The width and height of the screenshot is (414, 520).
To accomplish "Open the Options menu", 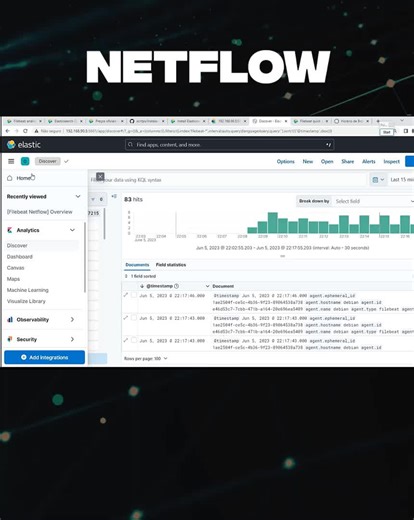I will (286, 161).
